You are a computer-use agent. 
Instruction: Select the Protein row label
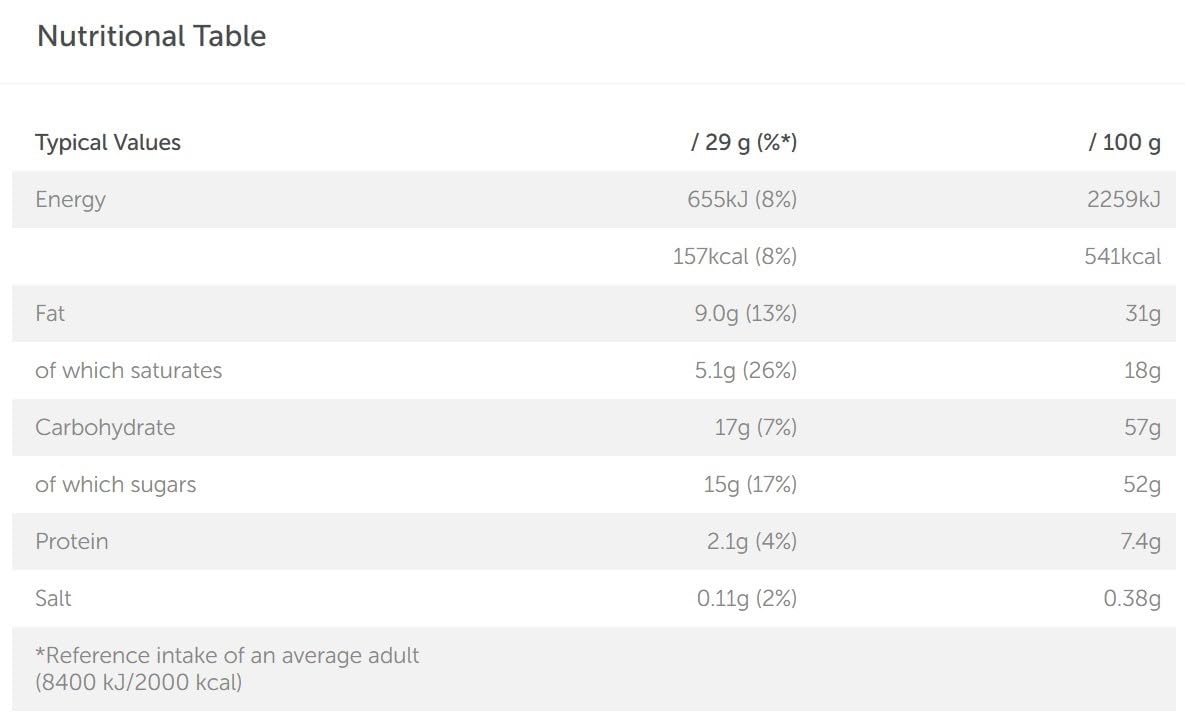(x=71, y=542)
